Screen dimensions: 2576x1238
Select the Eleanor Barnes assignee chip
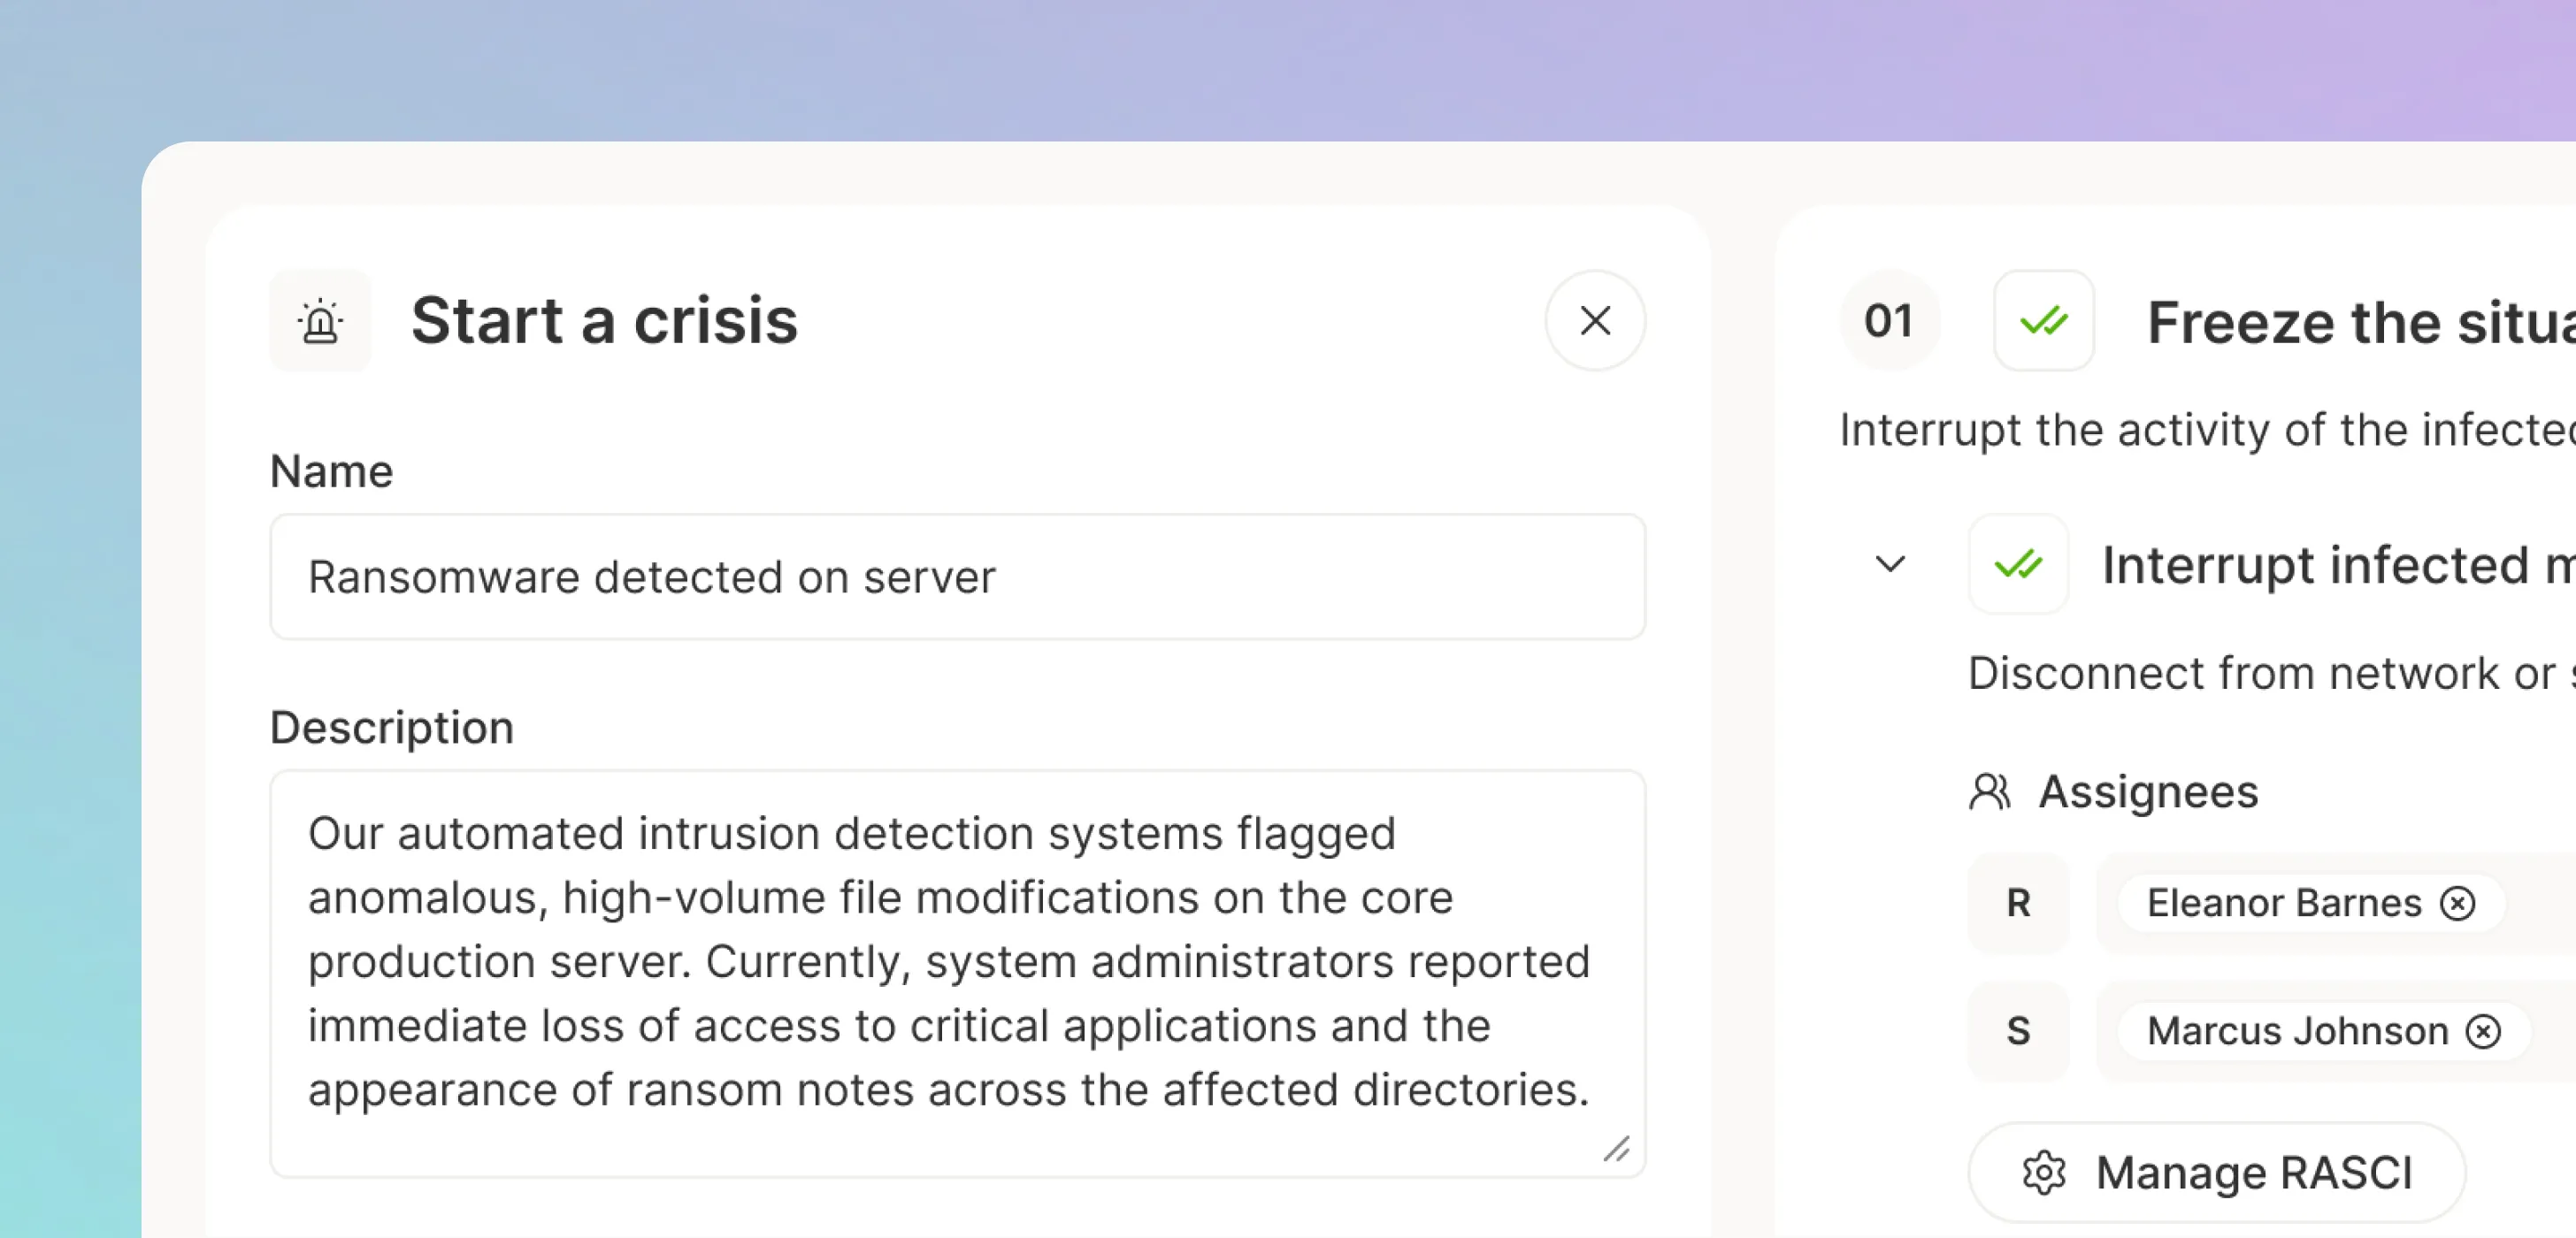click(x=2311, y=903)
